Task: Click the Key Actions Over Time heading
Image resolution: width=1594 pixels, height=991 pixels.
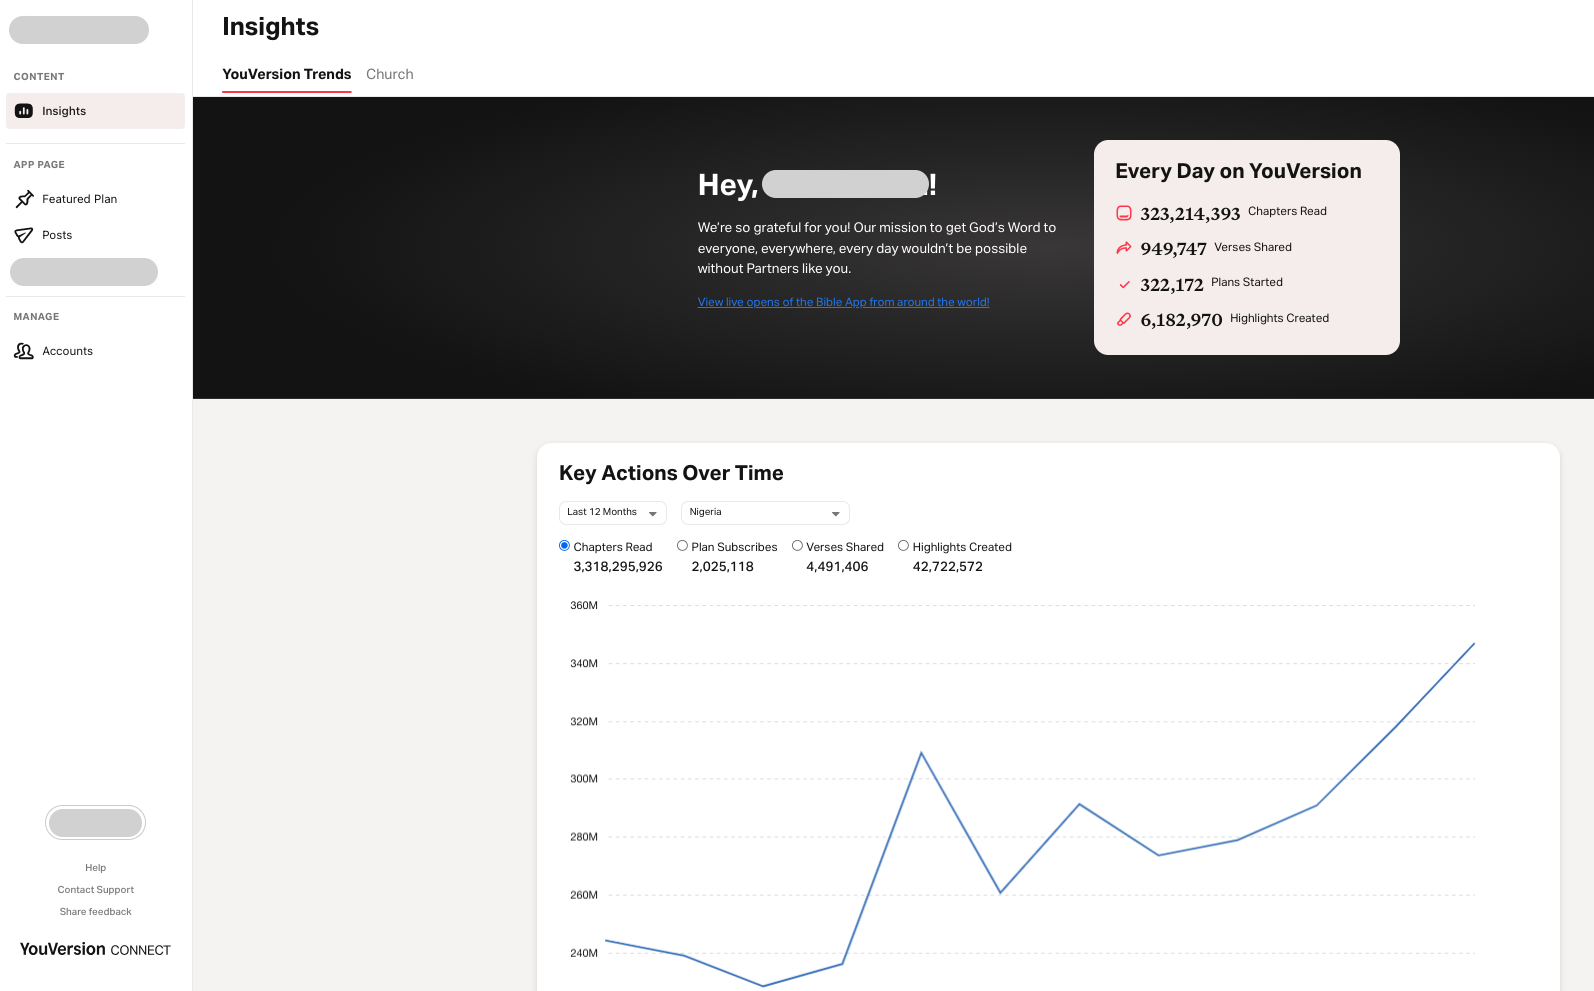Action: (671, 473)
